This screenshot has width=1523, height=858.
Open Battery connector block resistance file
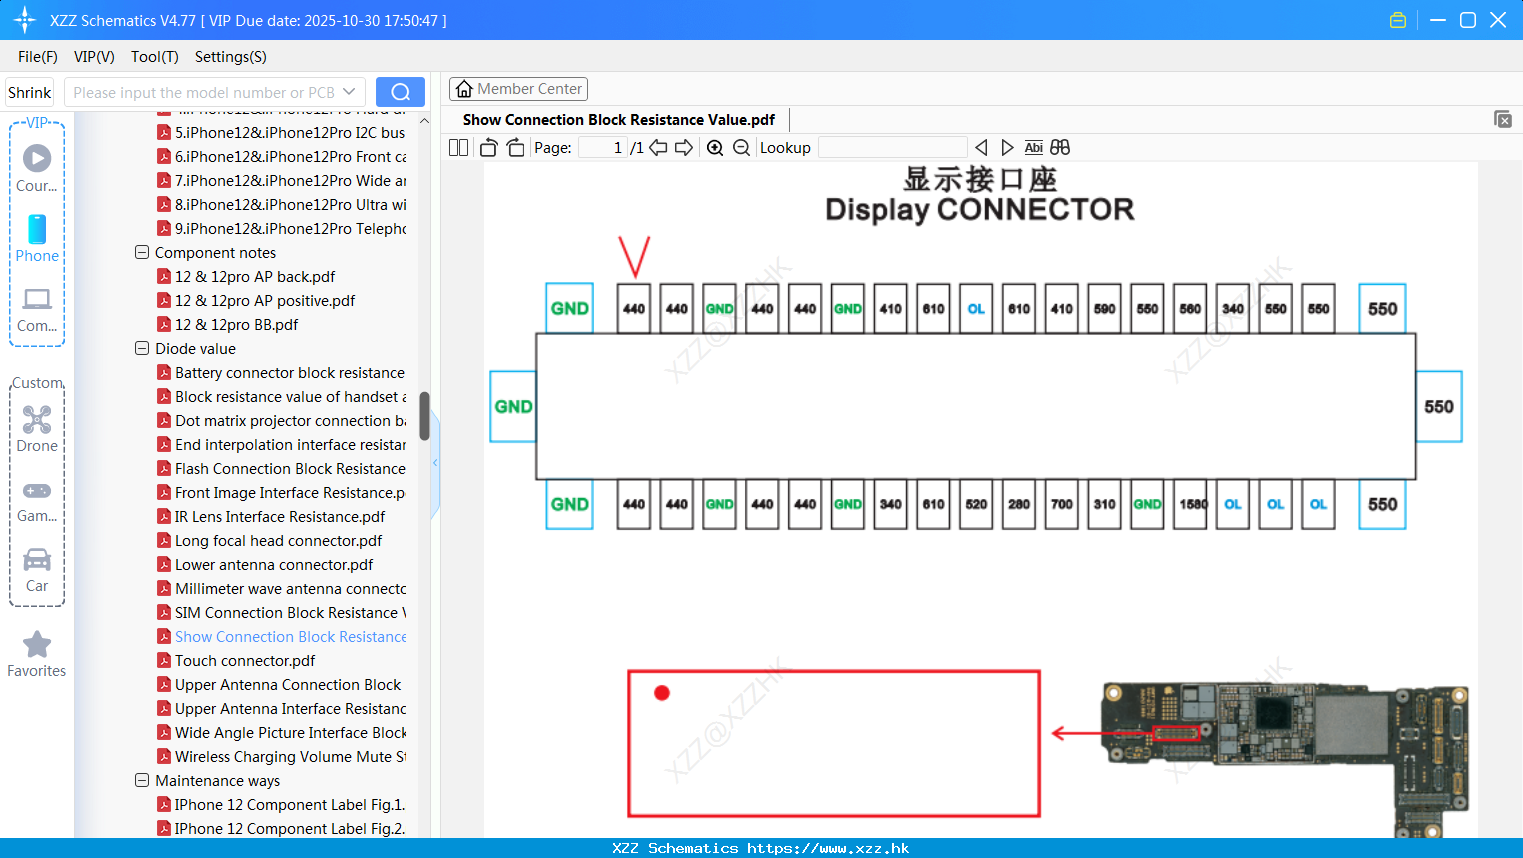[x=281, y=372]
